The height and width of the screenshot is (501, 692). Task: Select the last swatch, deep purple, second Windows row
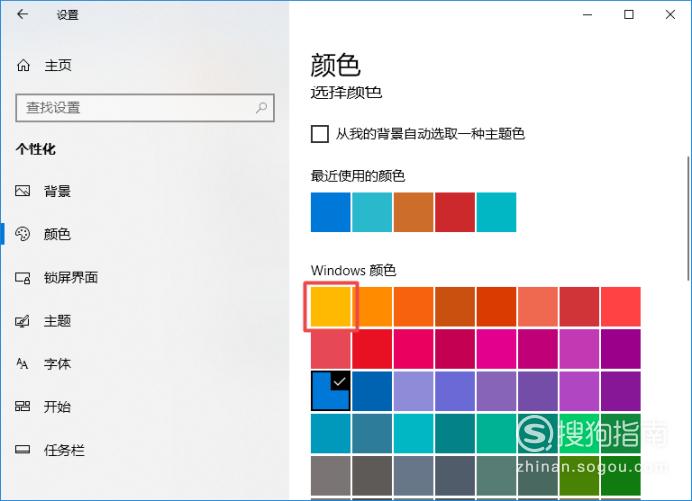point(621,349)
